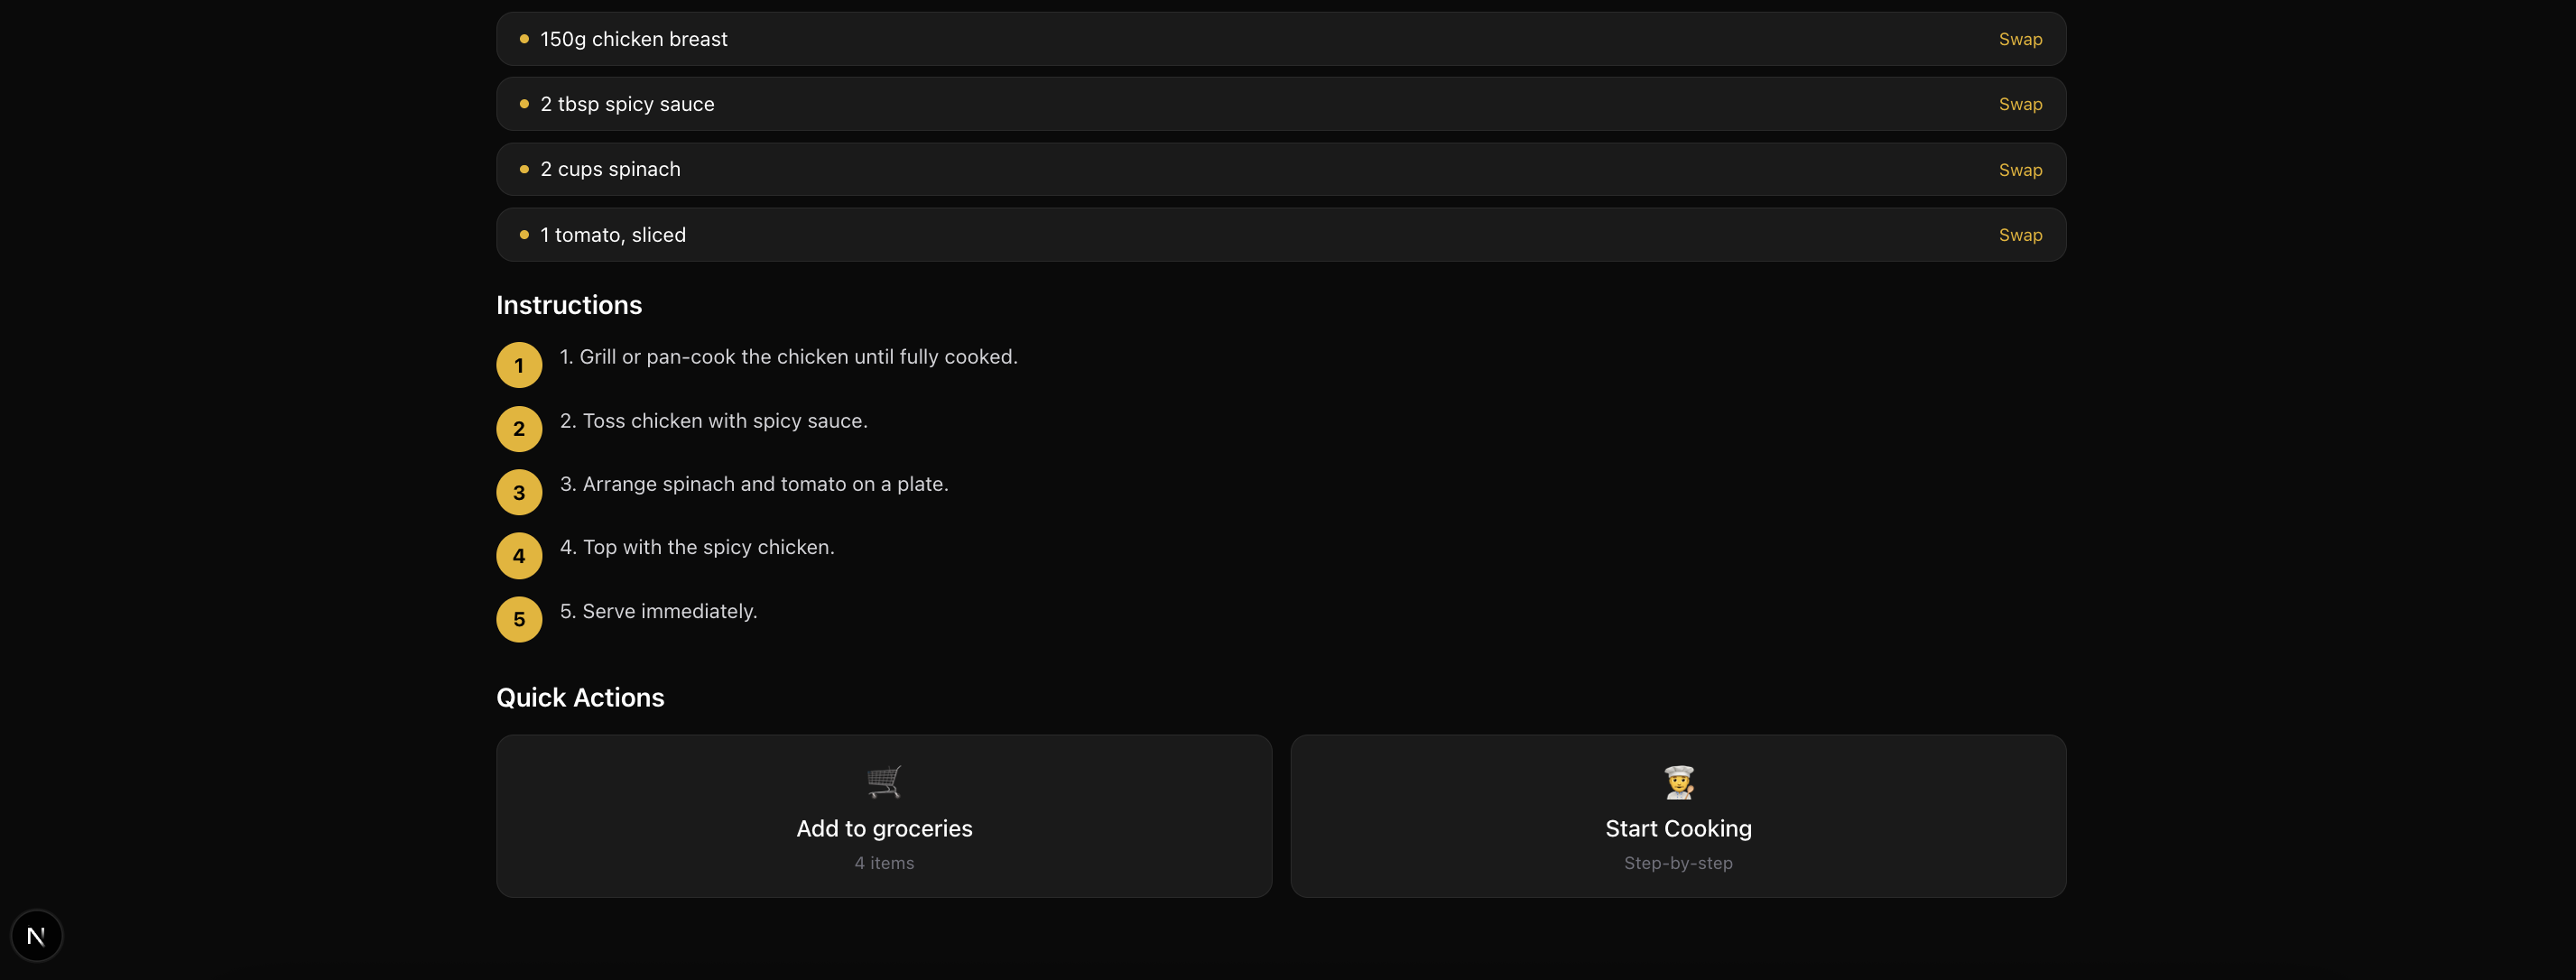This screenshot has height=980, width=2576.
Task: Click the step 3 number circle
Action: (519, 492)
